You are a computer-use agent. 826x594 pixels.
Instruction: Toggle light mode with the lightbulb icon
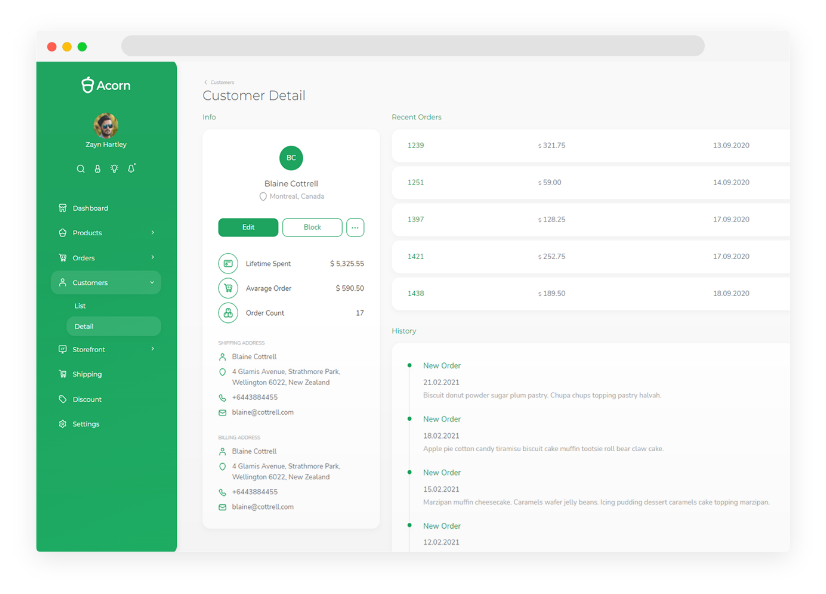(114, 169)
